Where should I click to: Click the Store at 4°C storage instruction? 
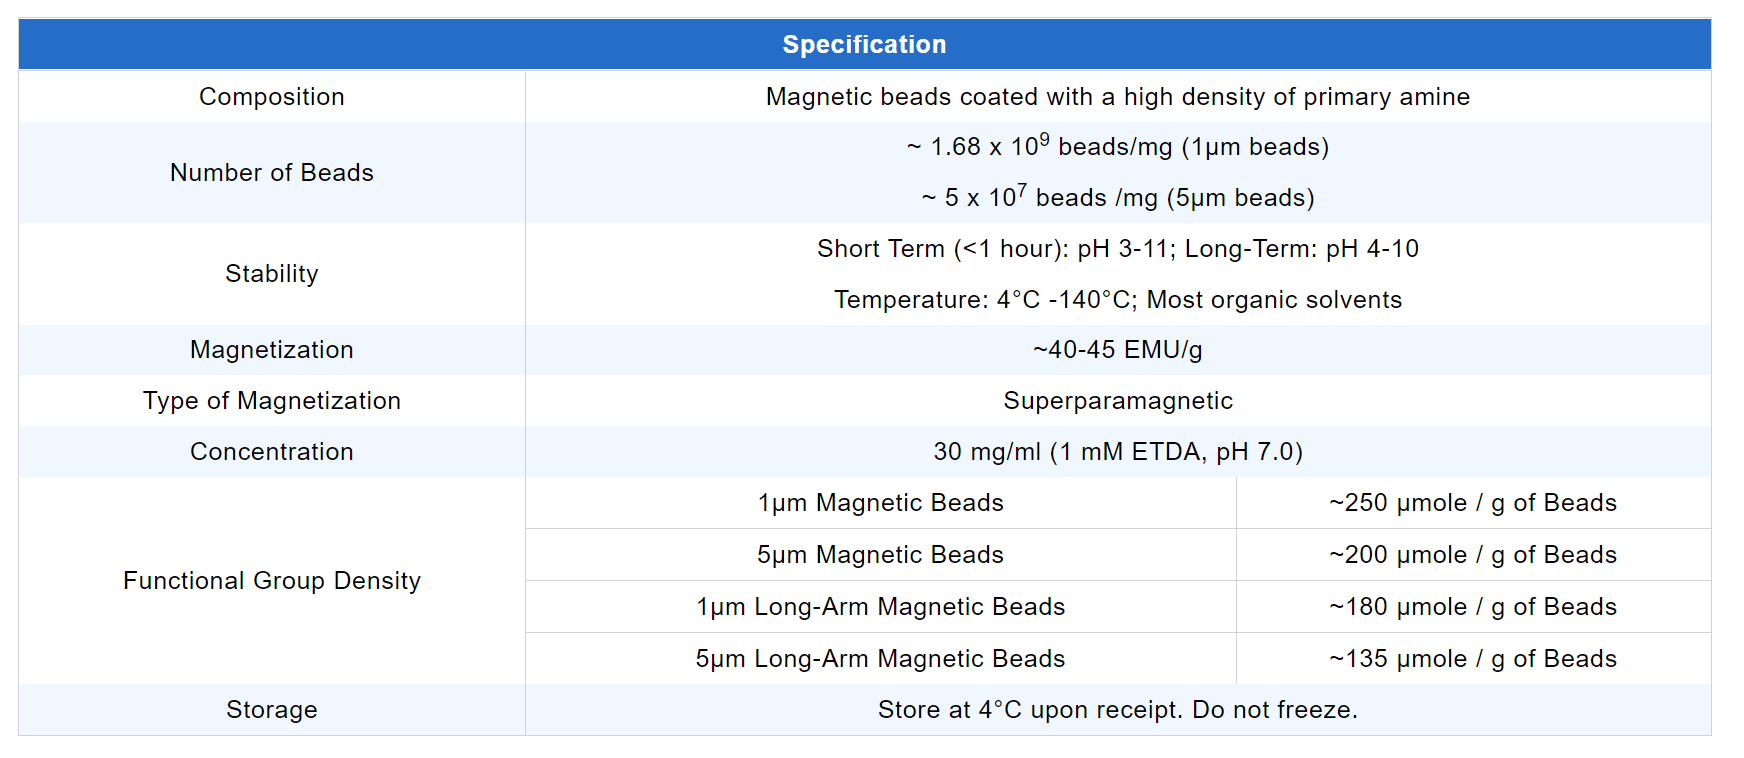tap(1117, 710)
